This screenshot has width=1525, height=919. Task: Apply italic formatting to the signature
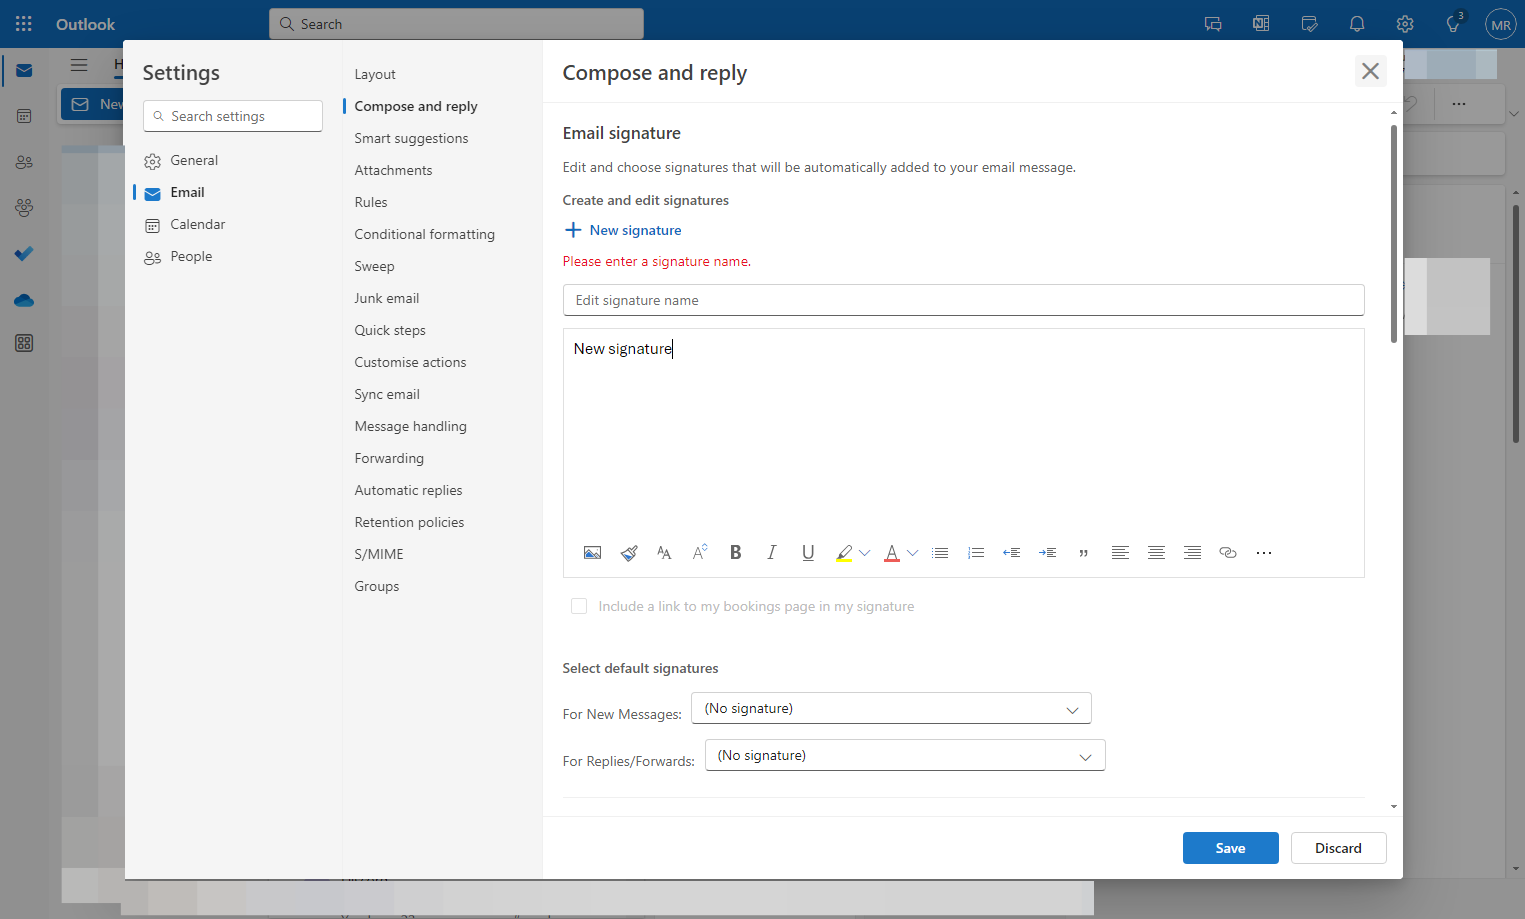pyautogui.click(x=772, y=553)
